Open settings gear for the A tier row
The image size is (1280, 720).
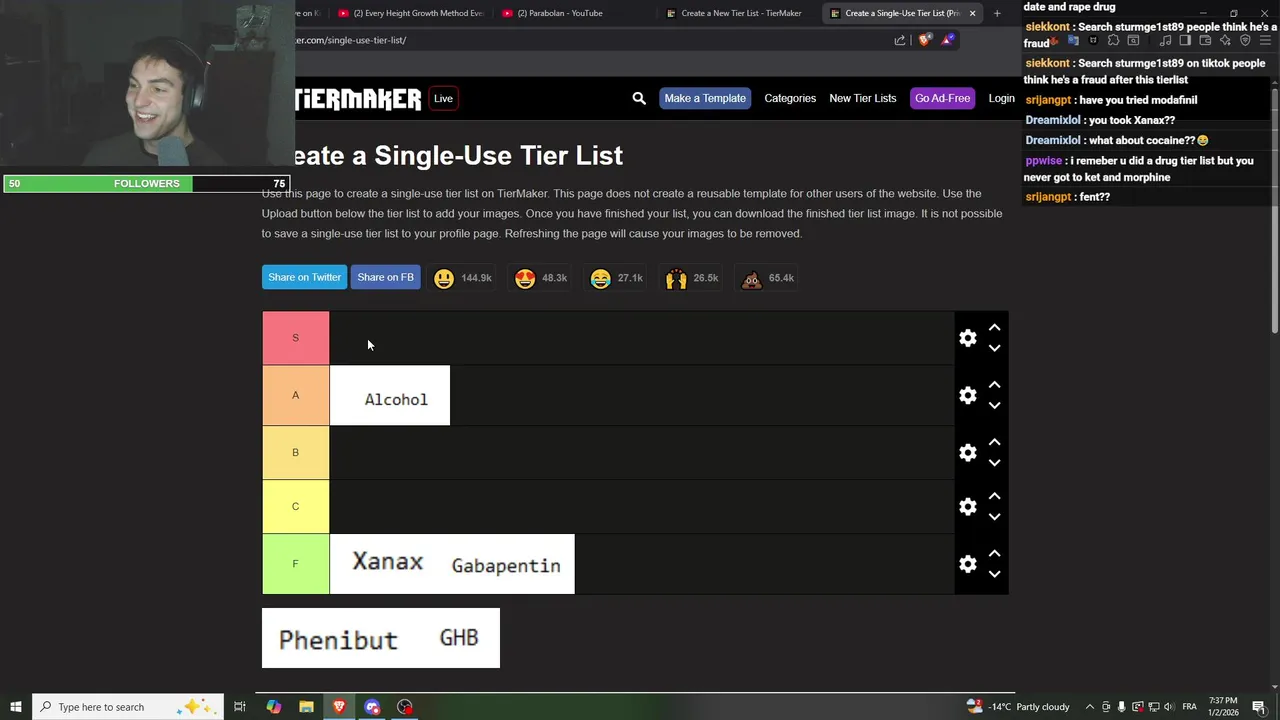(967, 395)
